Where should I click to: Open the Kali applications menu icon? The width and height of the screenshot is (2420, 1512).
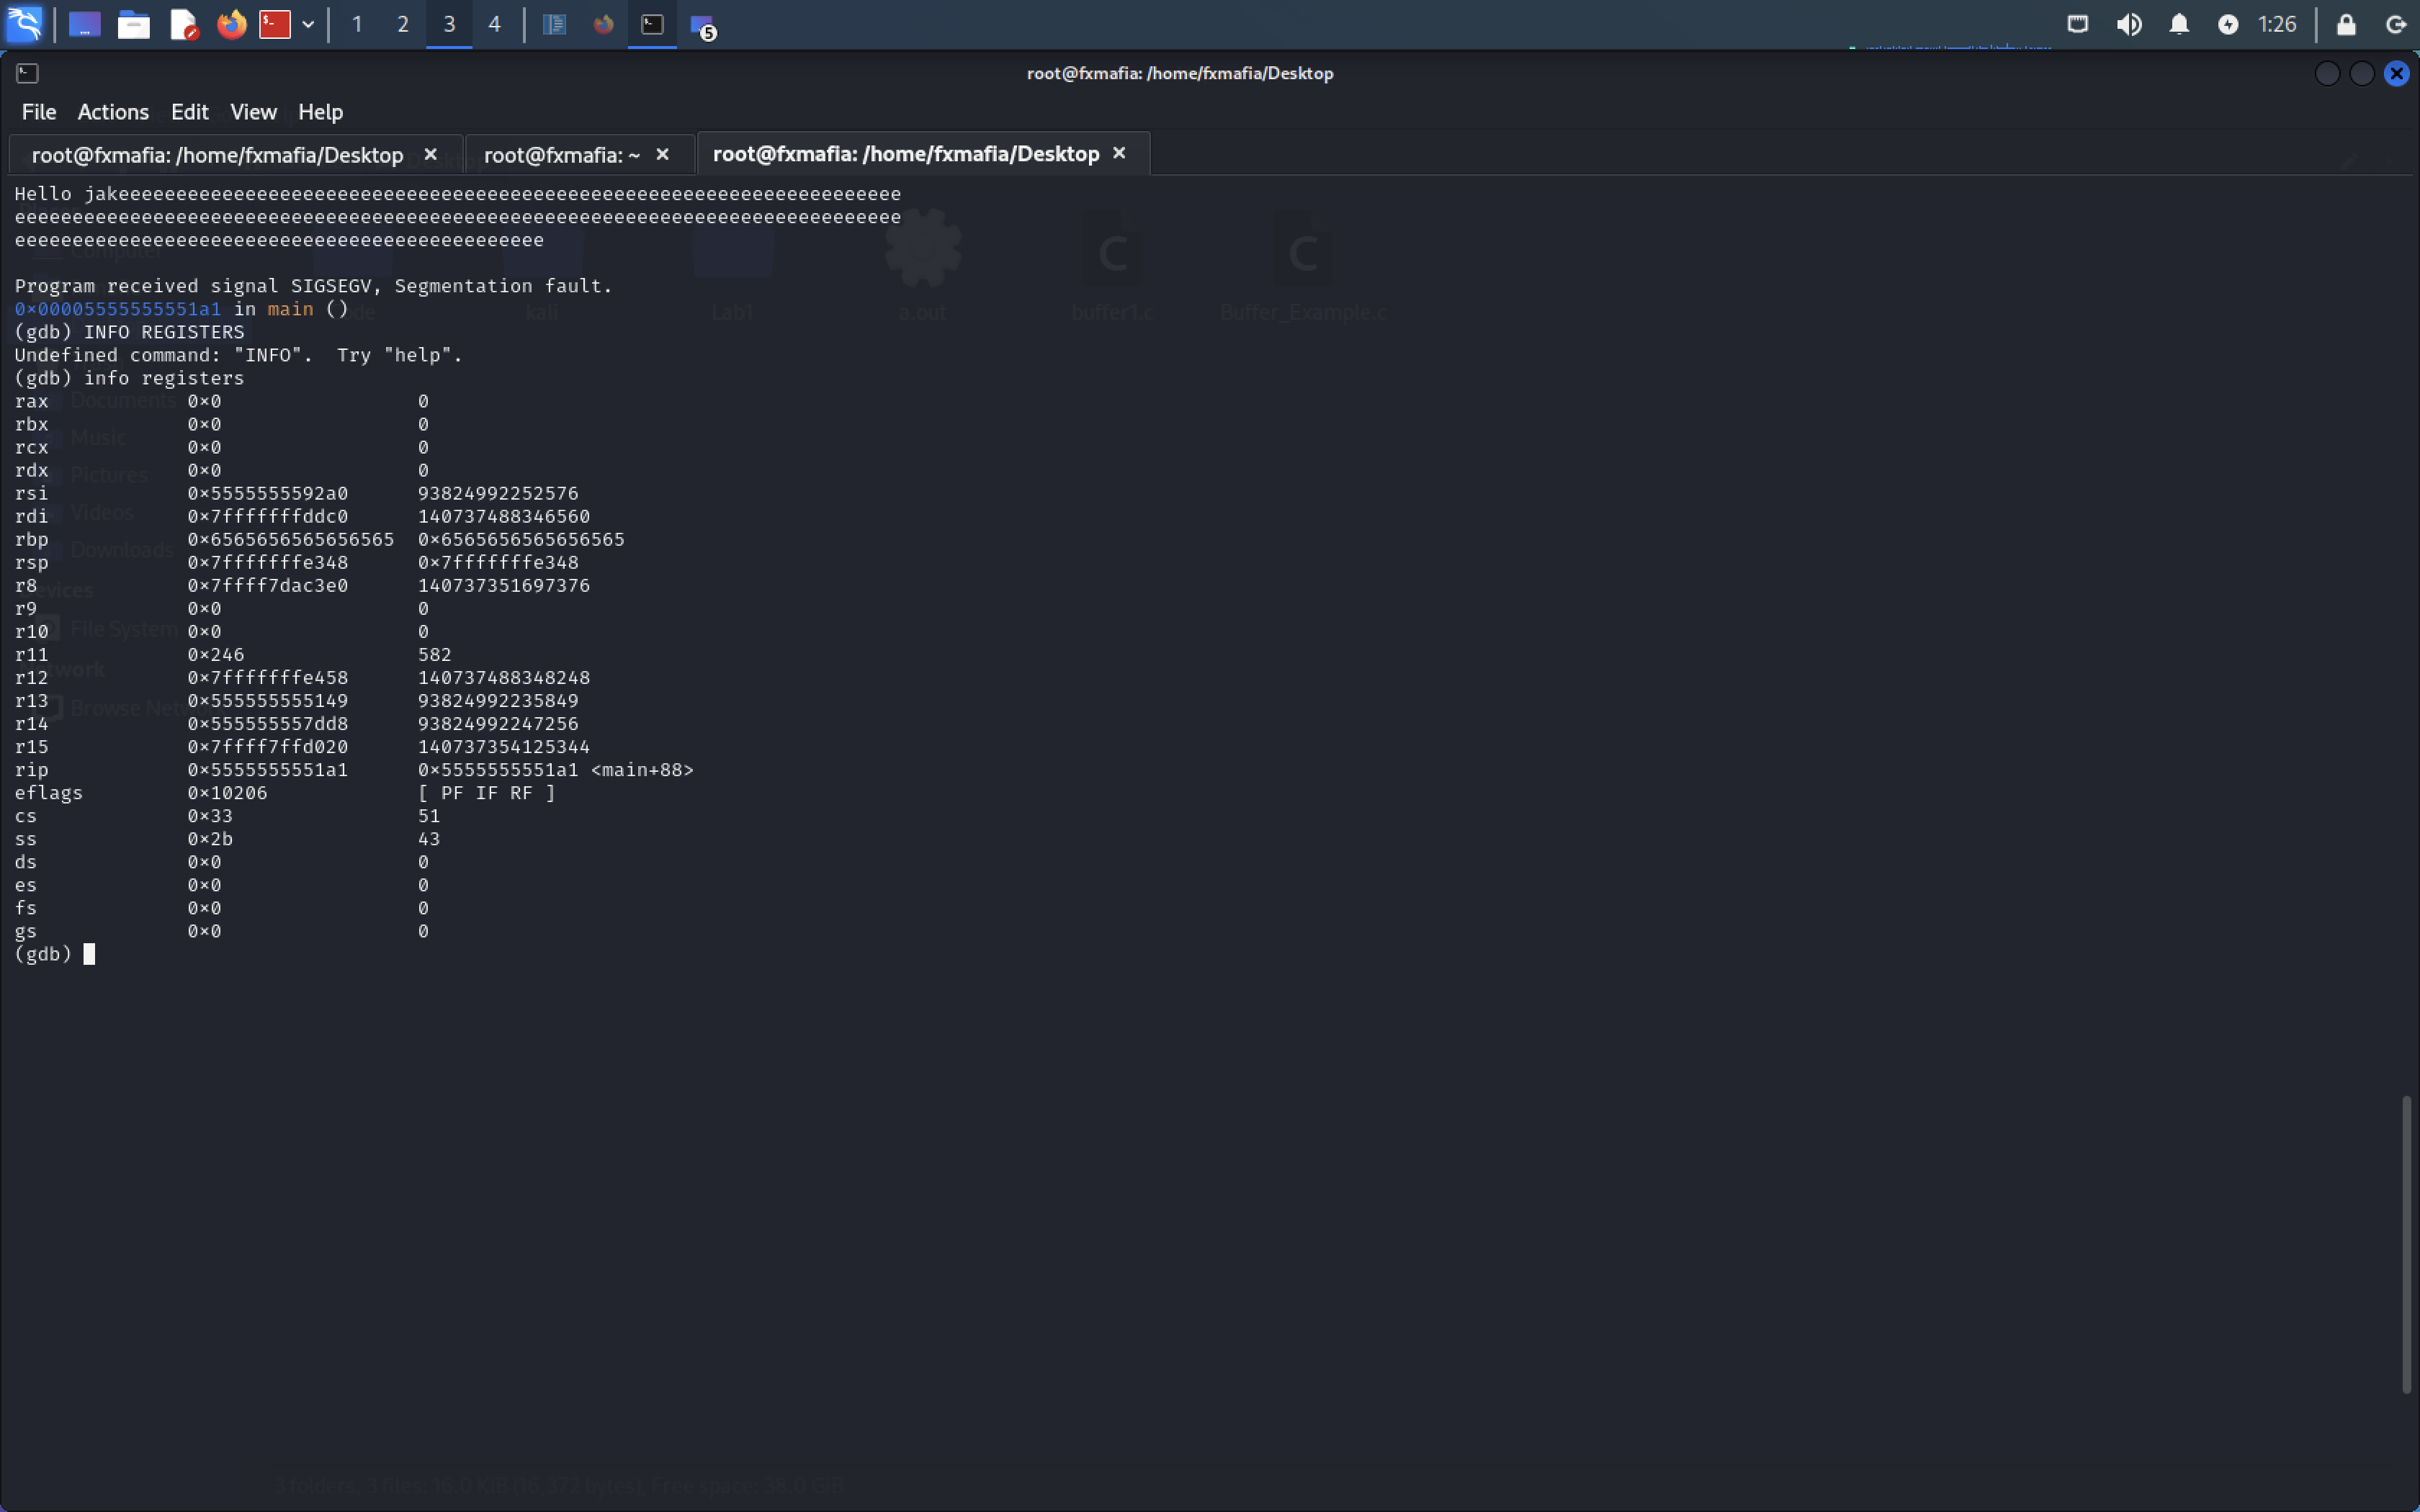[x=24, y=24]
